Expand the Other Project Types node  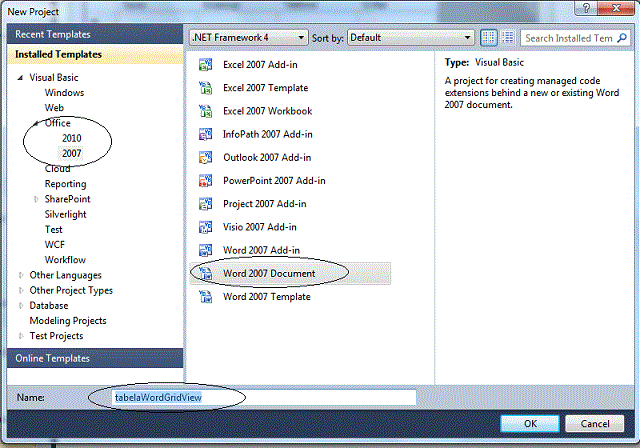[21, 291]
